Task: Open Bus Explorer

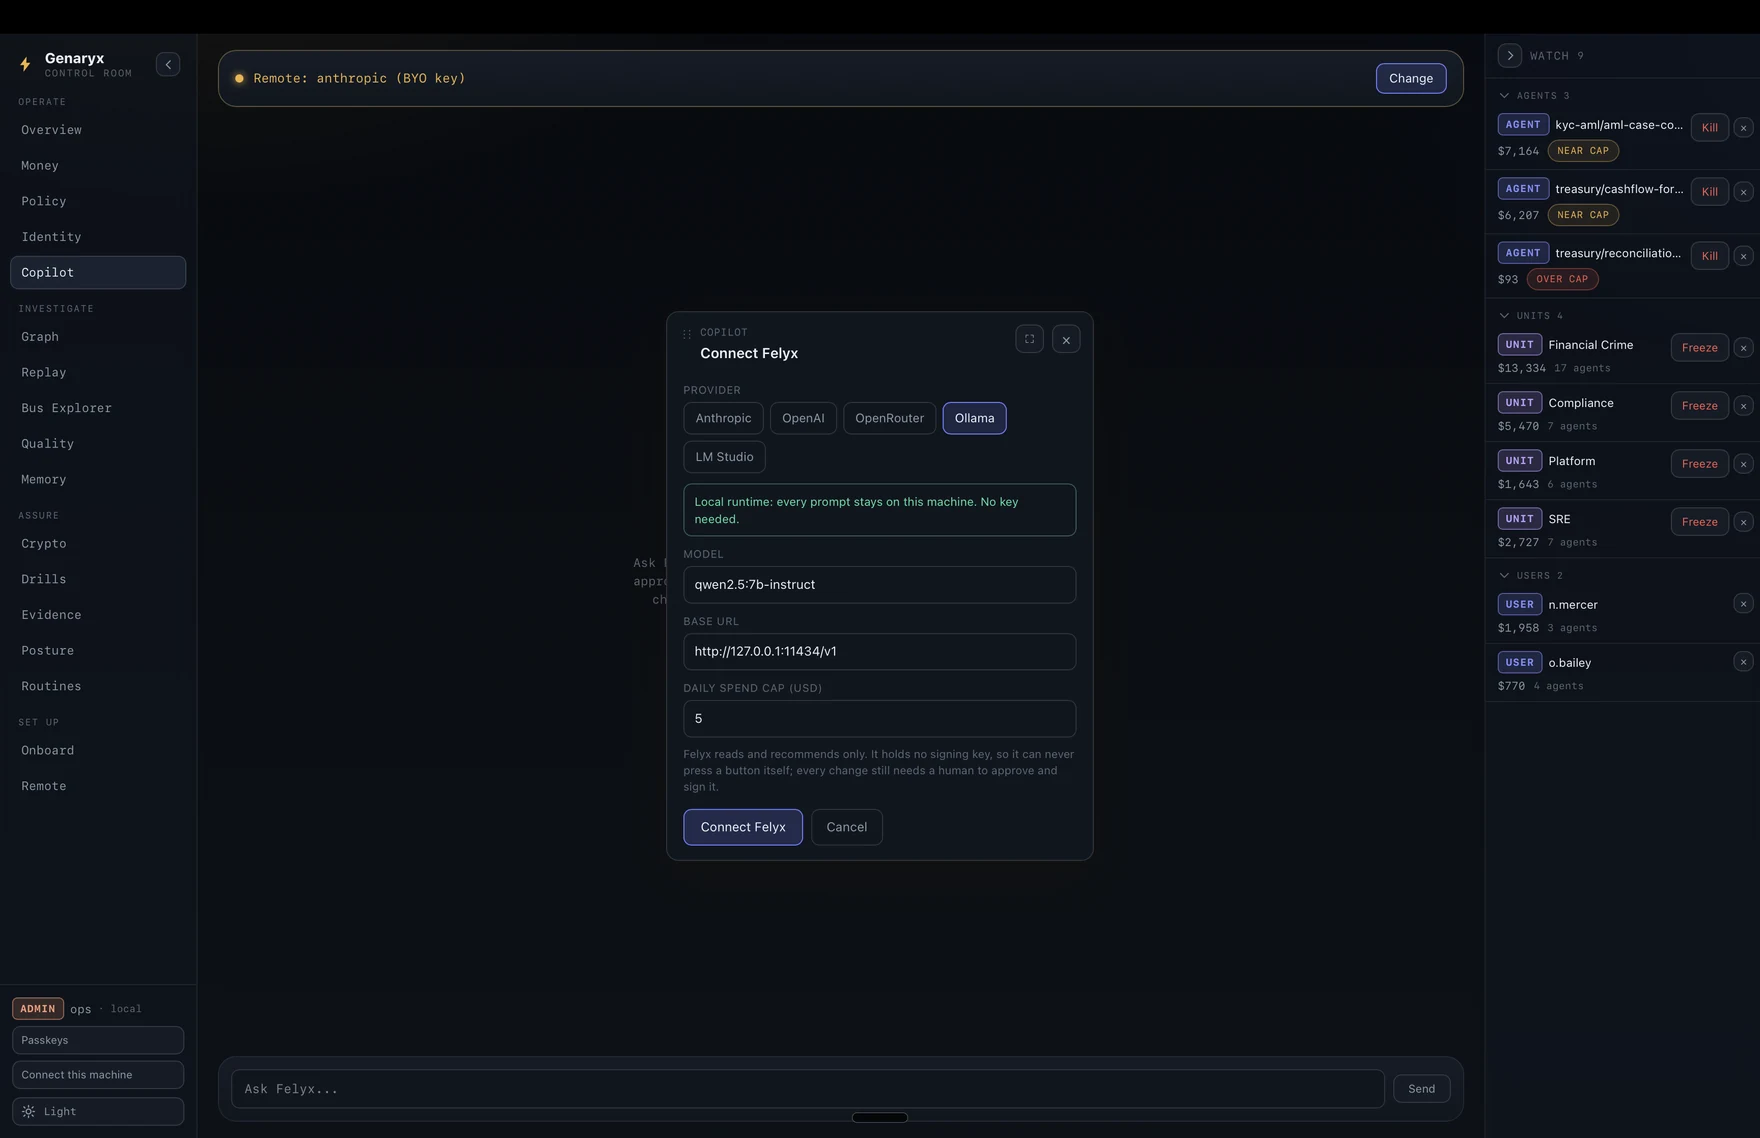Action: 98,408
